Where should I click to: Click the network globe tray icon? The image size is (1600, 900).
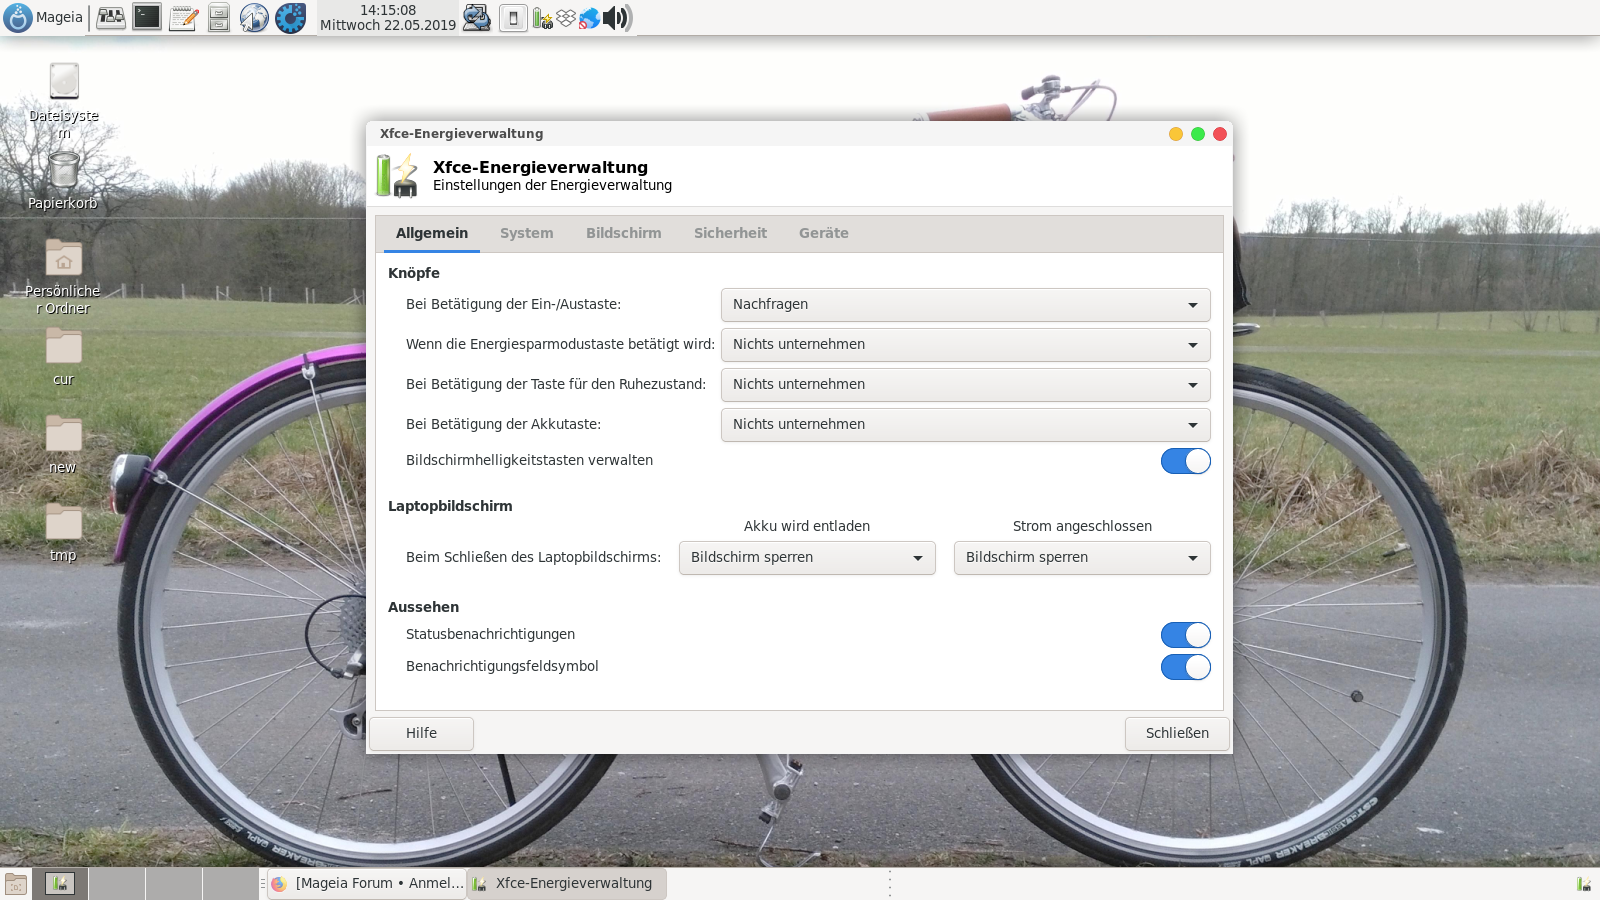[x=589, y=18]
